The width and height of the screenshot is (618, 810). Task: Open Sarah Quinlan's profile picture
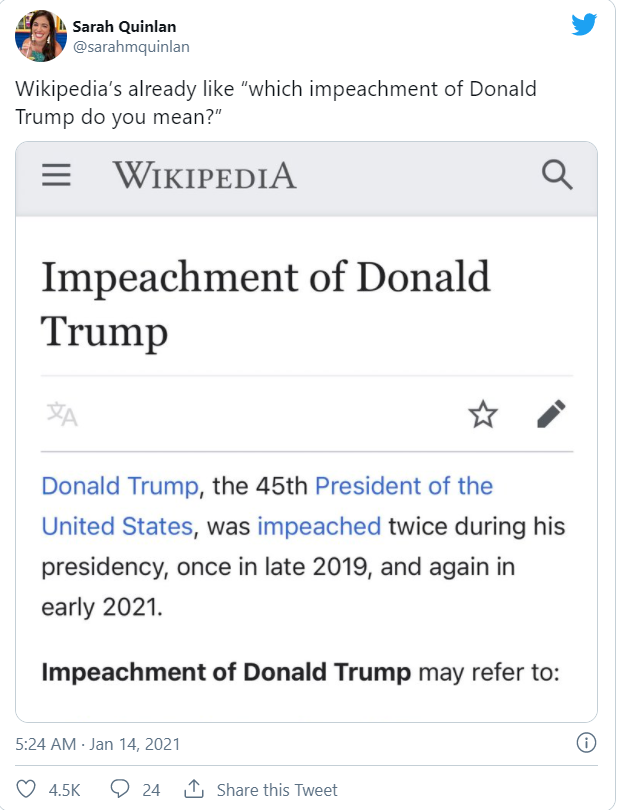click(x=41, y=36)
